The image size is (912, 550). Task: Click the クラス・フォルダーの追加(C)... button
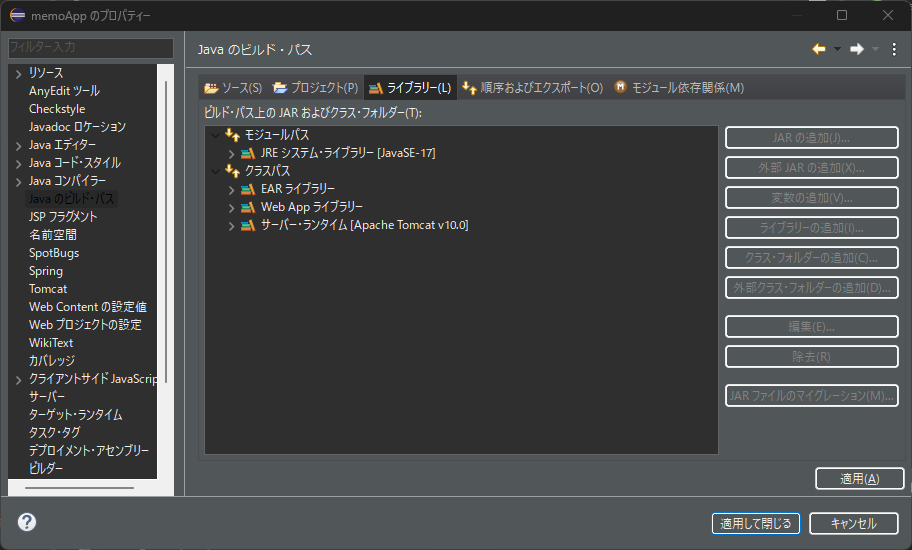point(811,258)
